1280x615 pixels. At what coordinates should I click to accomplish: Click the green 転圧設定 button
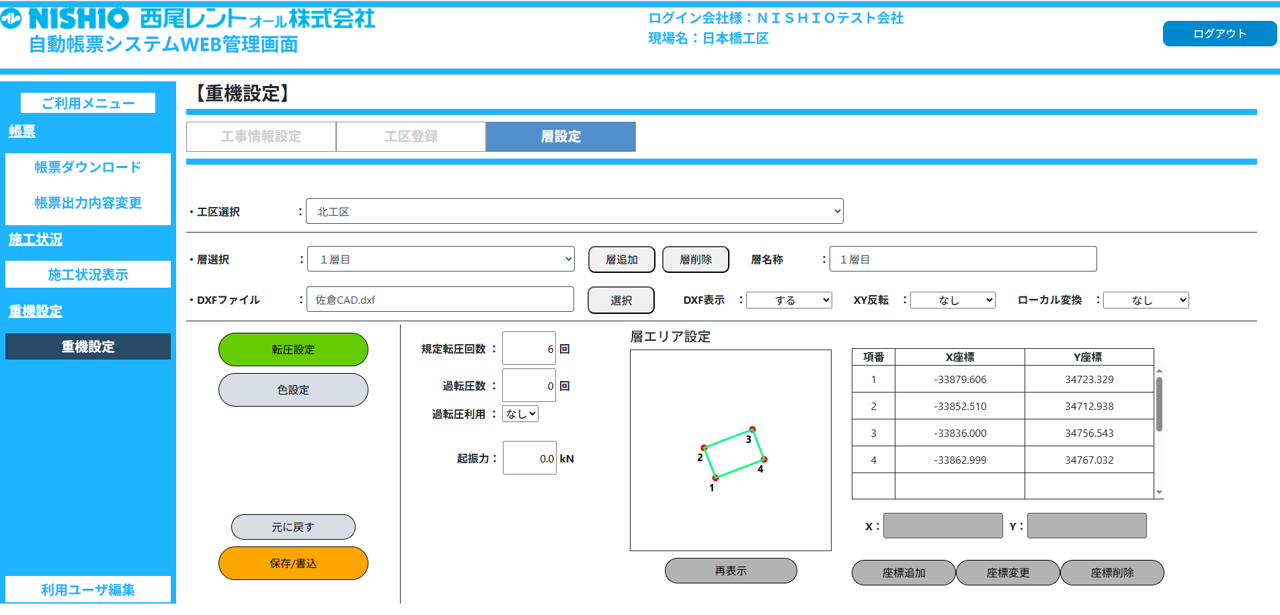[293, 350]
